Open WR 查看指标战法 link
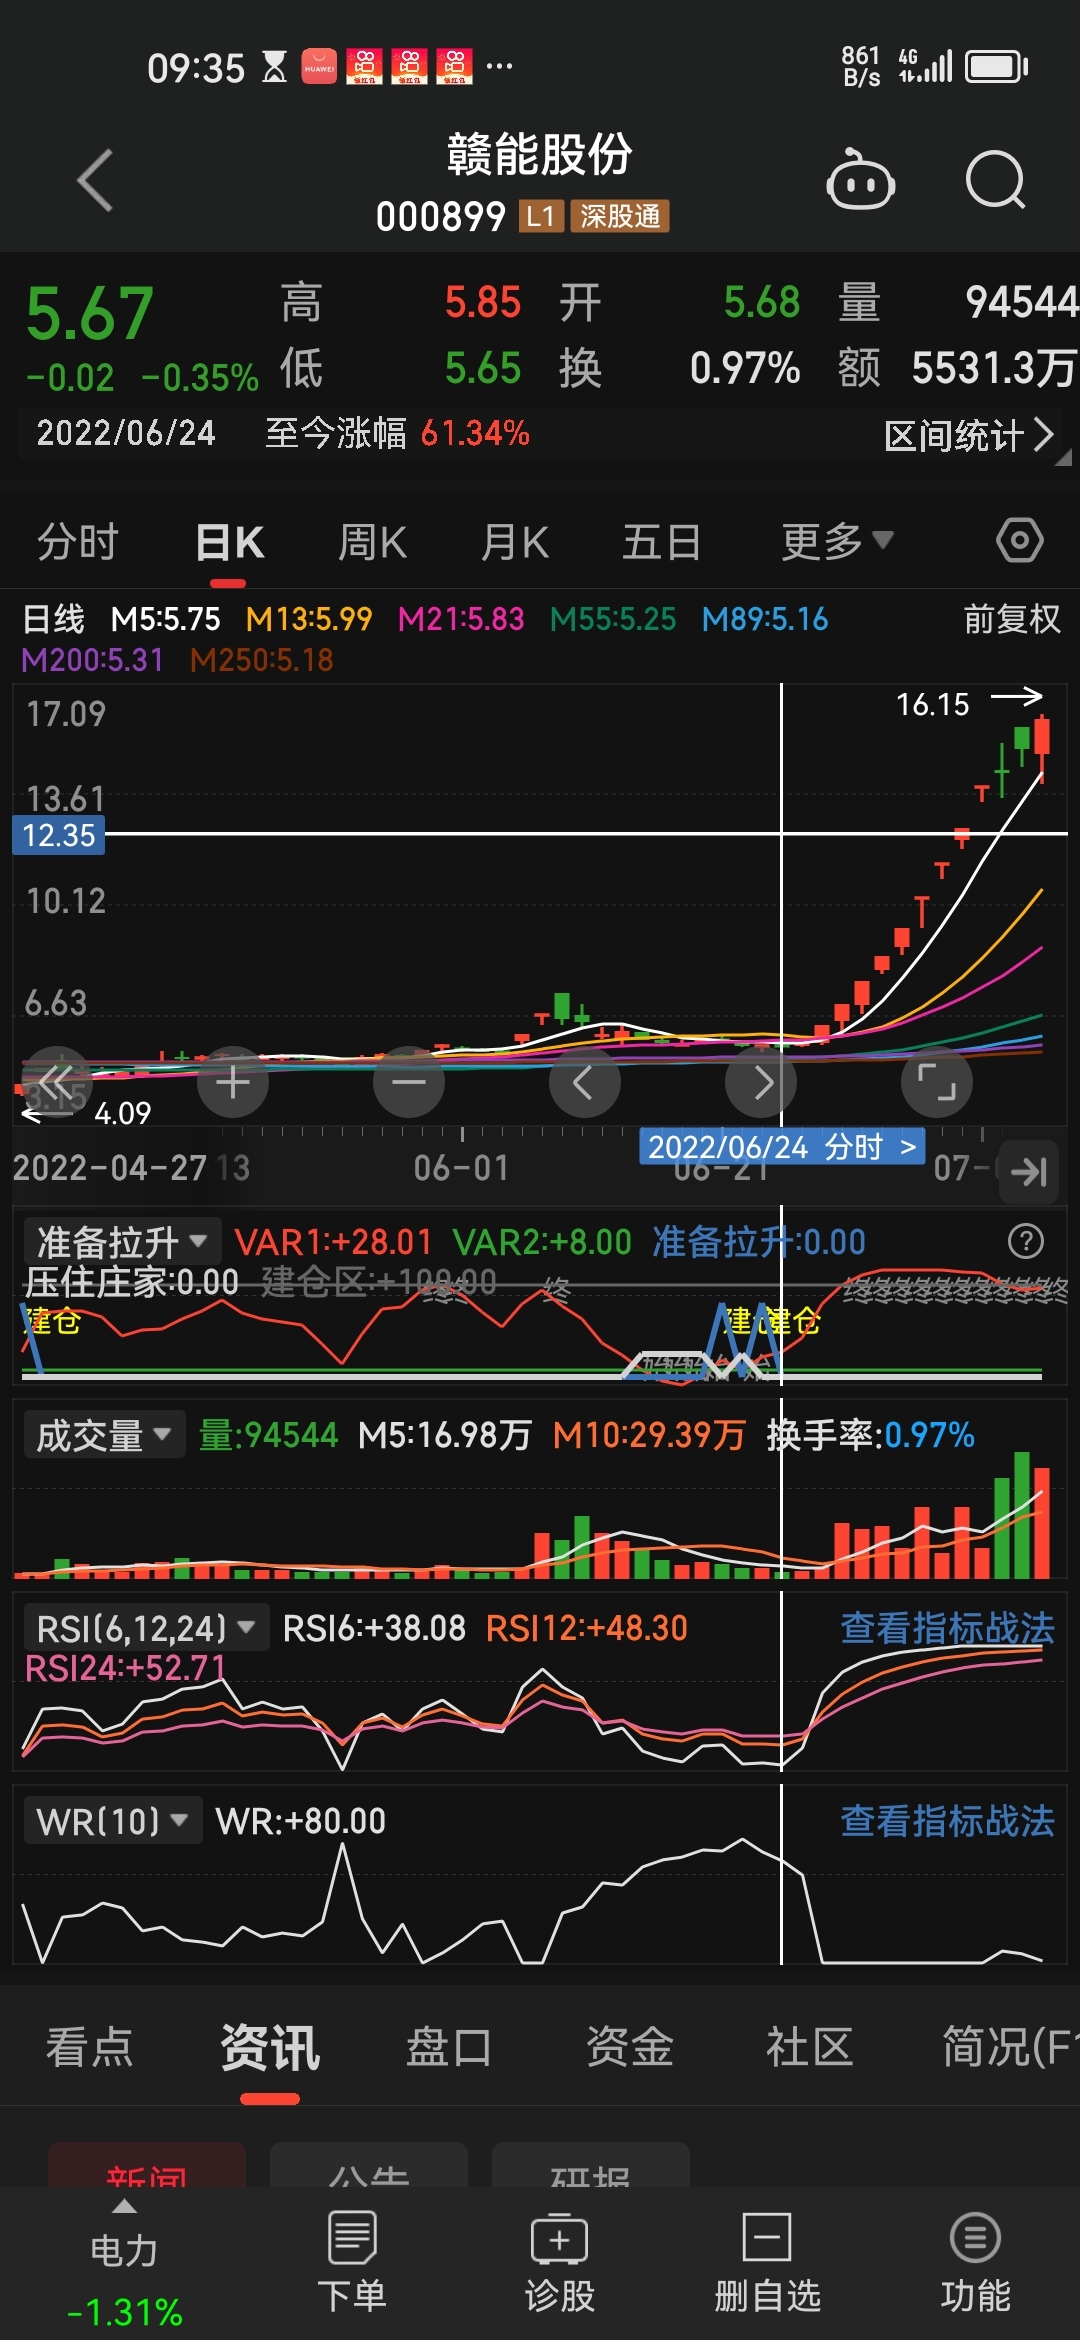1080x2340 pixels. 947,1821
